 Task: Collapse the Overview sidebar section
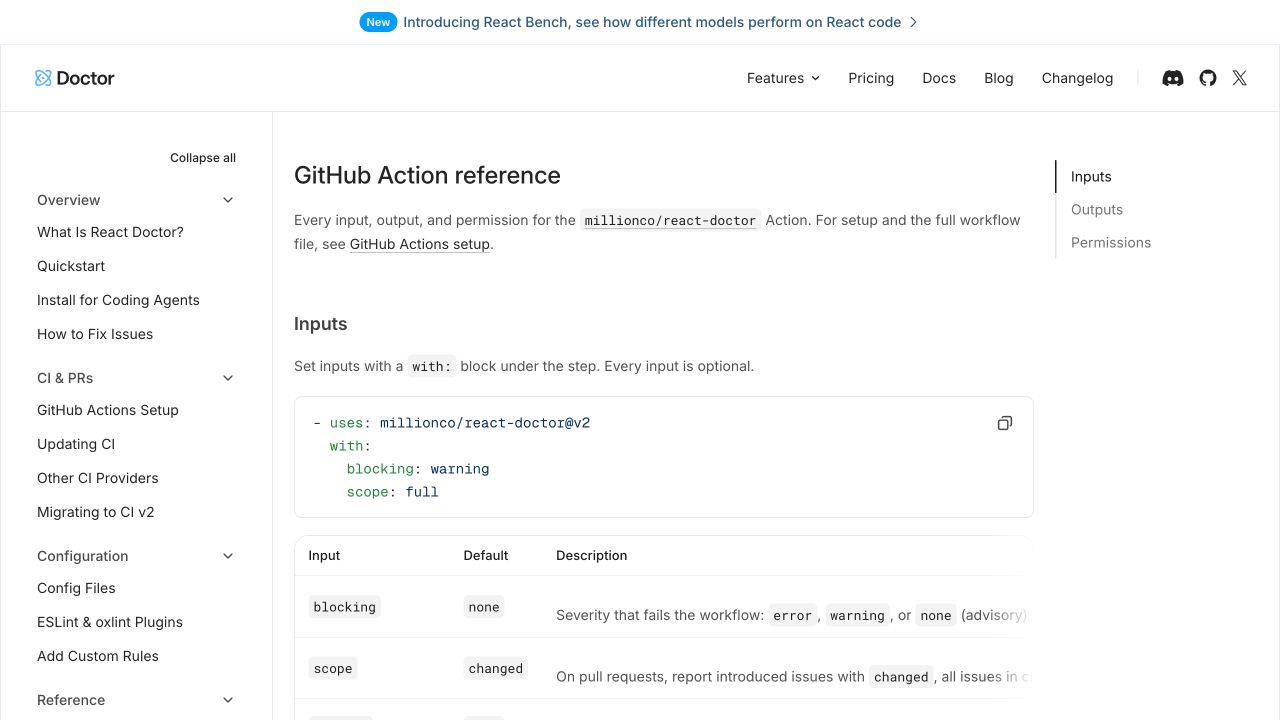(x=228, y=200)
